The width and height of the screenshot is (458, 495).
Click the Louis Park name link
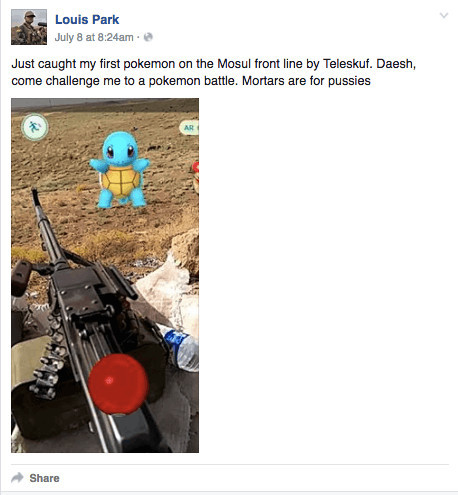(87, 20)
